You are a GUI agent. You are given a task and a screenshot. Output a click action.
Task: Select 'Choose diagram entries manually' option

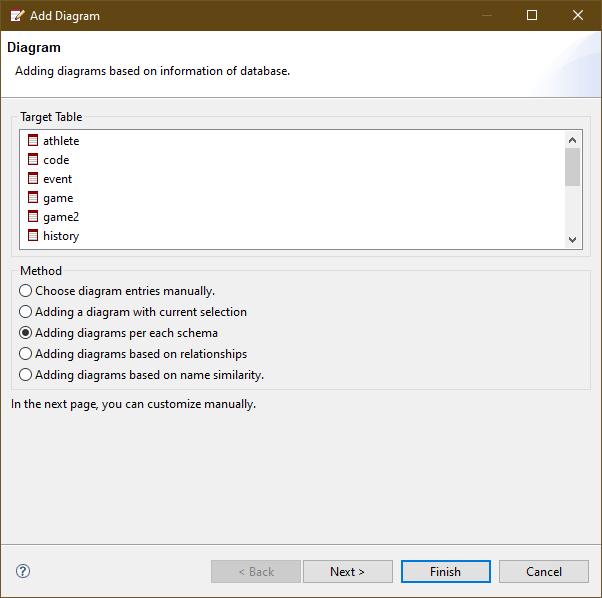pyautogui.click(x=26, y=291)
